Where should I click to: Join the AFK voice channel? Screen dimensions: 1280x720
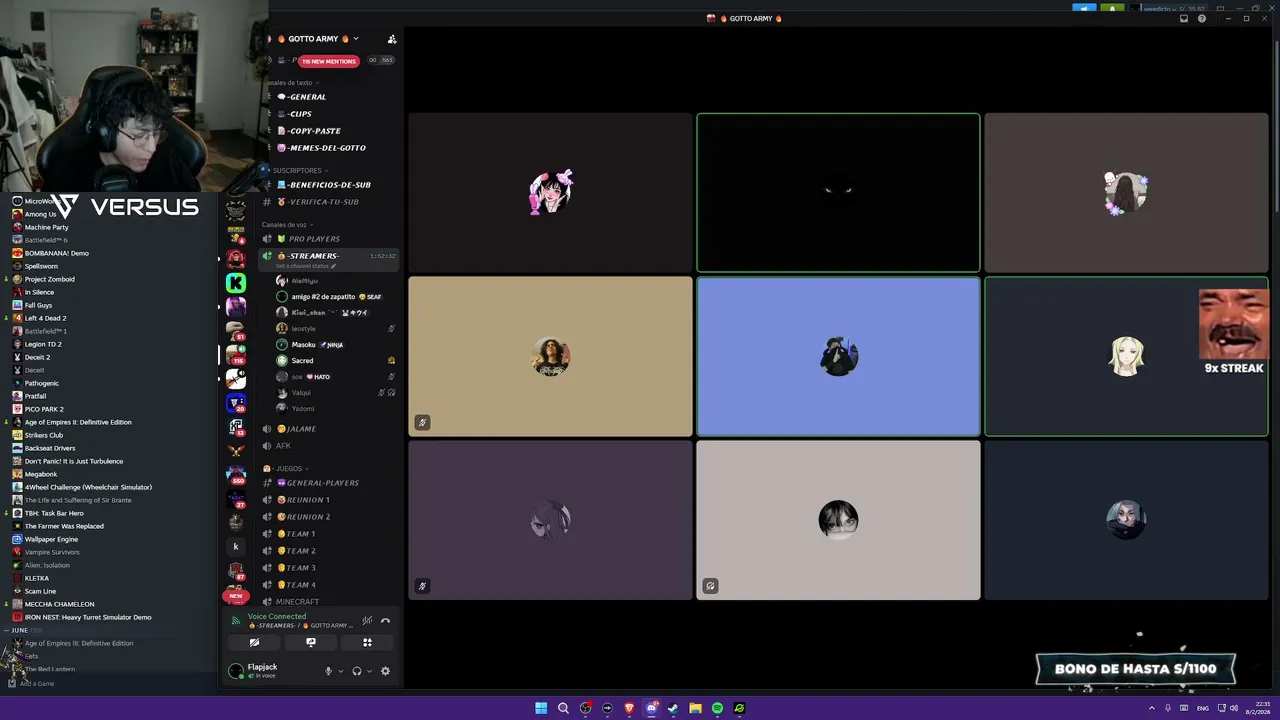[x=283, y=446]
